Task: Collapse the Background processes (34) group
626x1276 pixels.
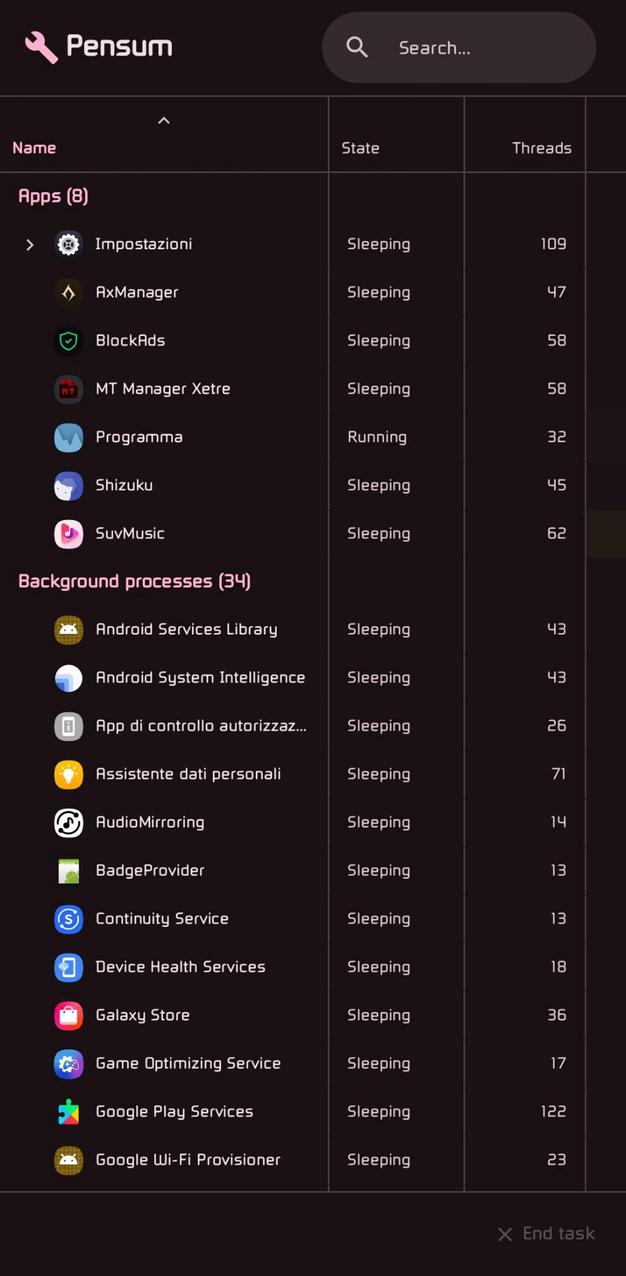Action: click(134, 582)
